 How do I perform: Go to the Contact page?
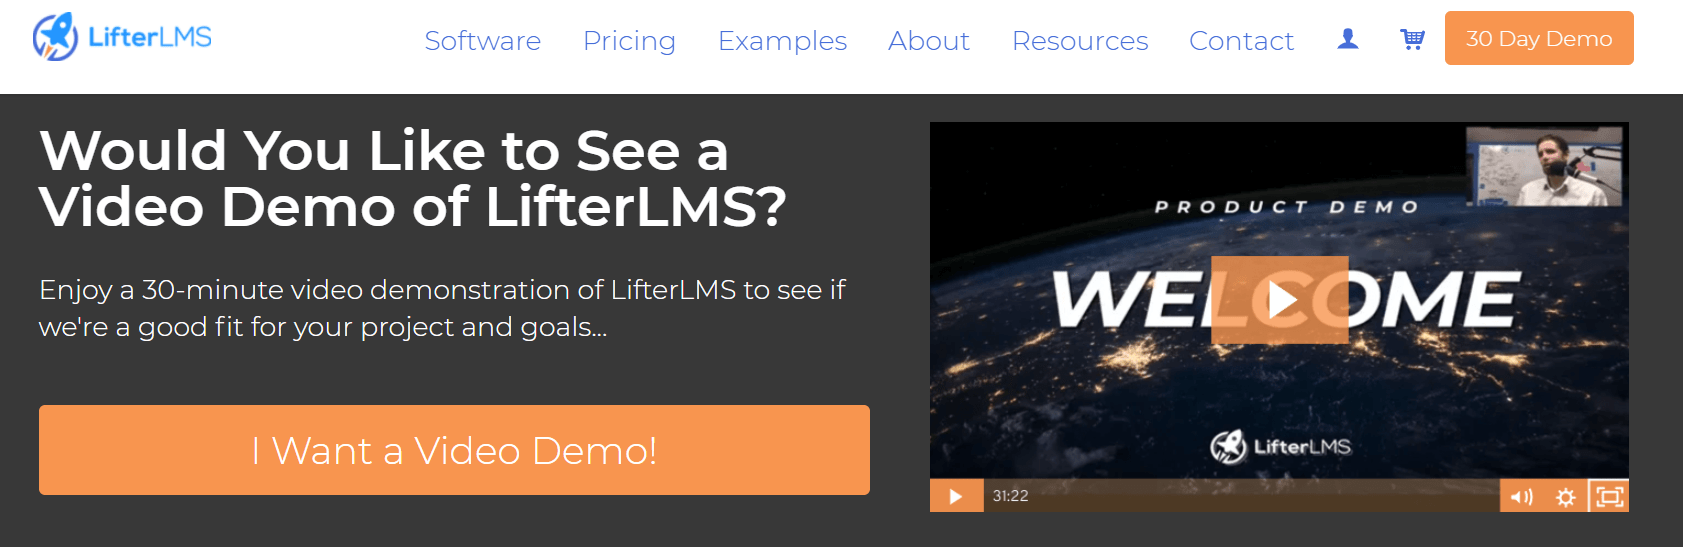(1241, 41)
